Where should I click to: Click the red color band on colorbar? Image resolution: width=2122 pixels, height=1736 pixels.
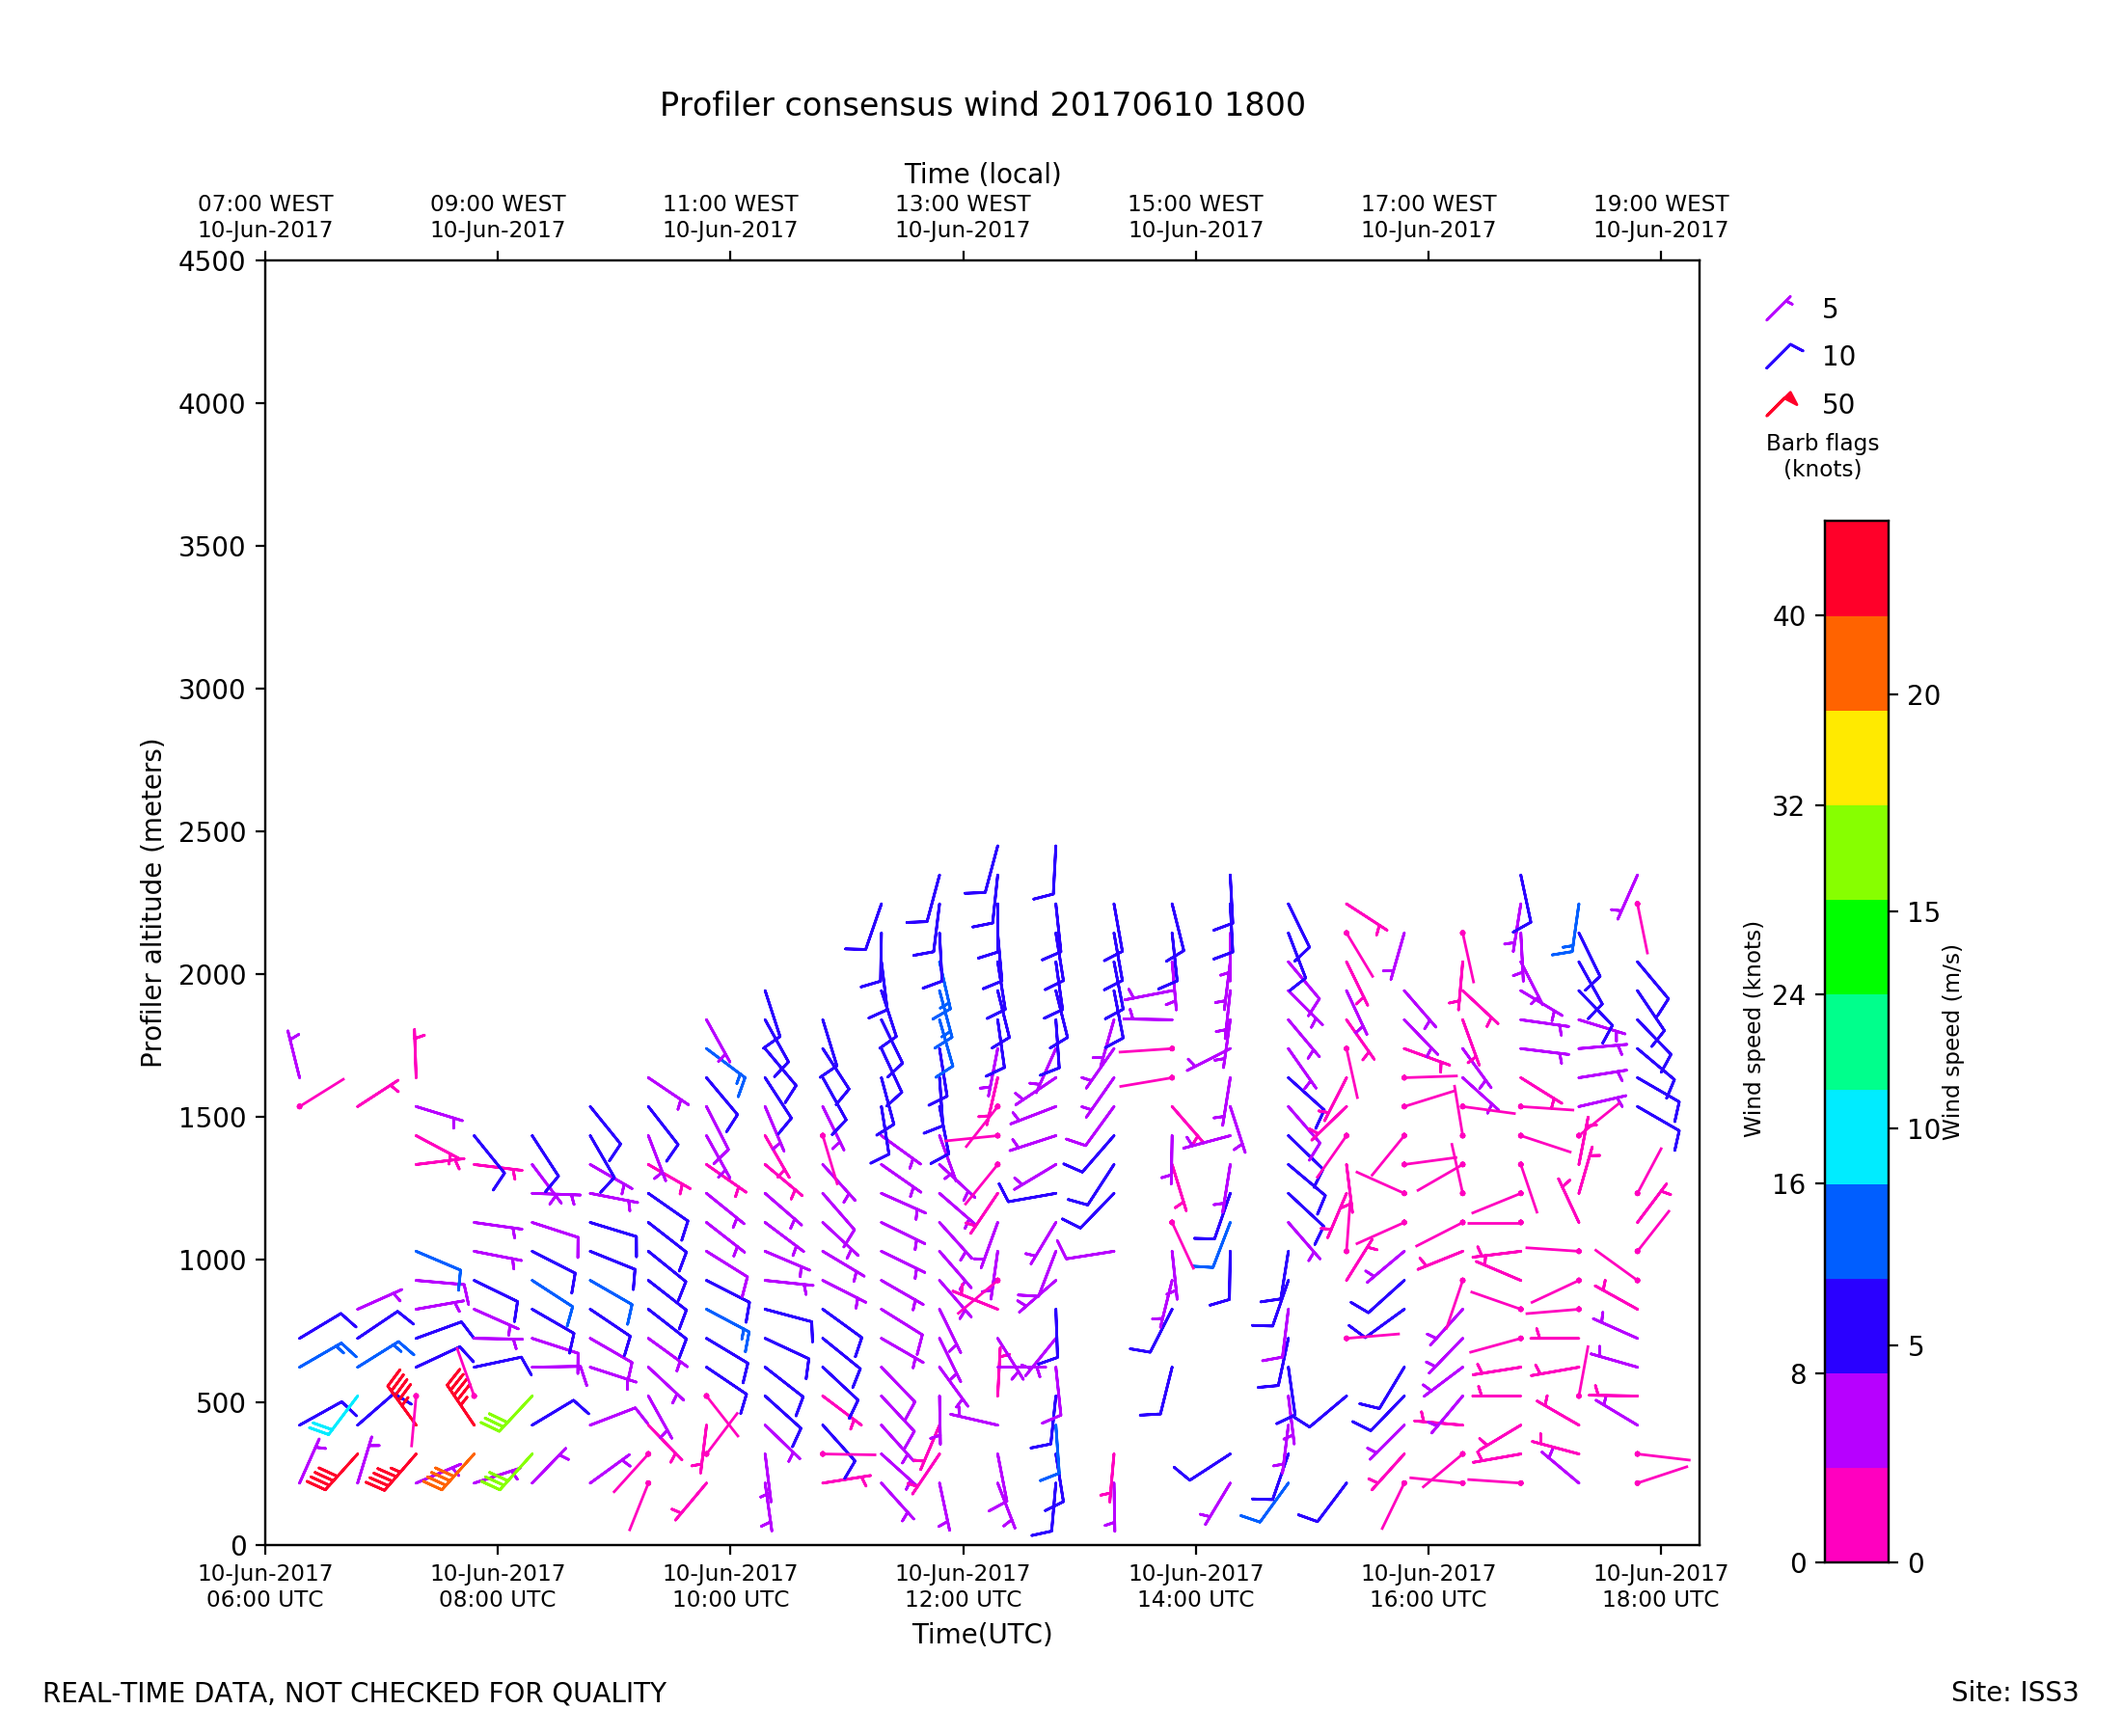coord(1856,568)
